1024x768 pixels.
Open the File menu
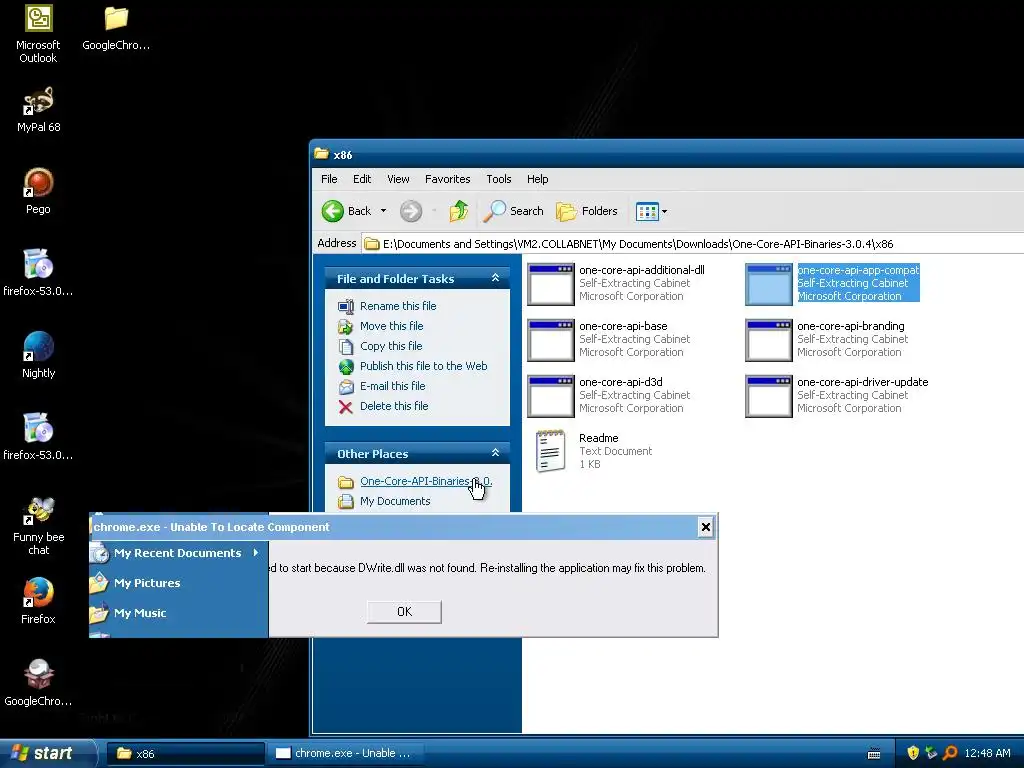click(x=329, y=179)
